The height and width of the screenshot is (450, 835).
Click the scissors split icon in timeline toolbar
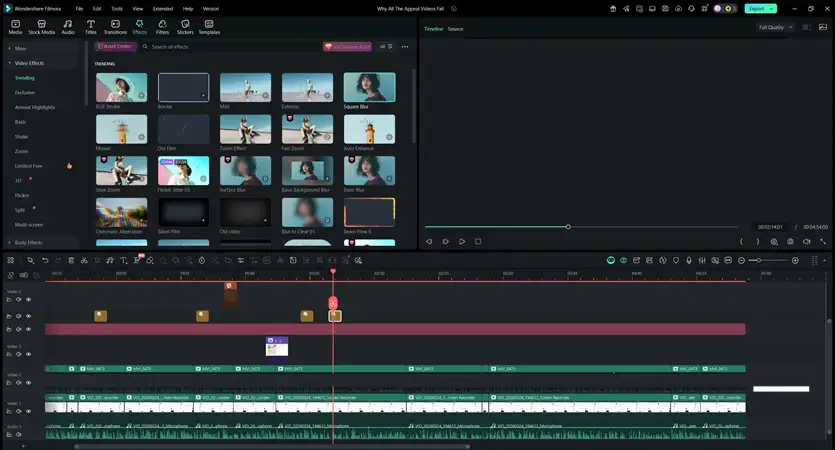click(x=84, y=260)
